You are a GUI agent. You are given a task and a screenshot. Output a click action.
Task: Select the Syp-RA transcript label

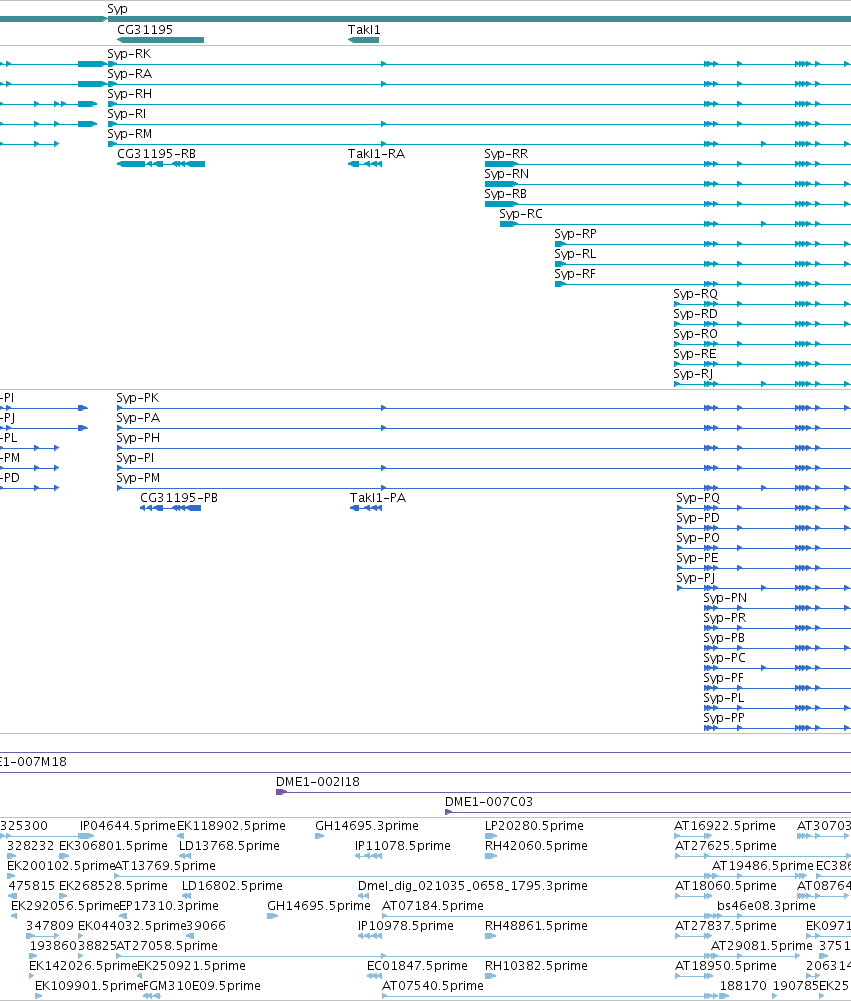(130, 74)
